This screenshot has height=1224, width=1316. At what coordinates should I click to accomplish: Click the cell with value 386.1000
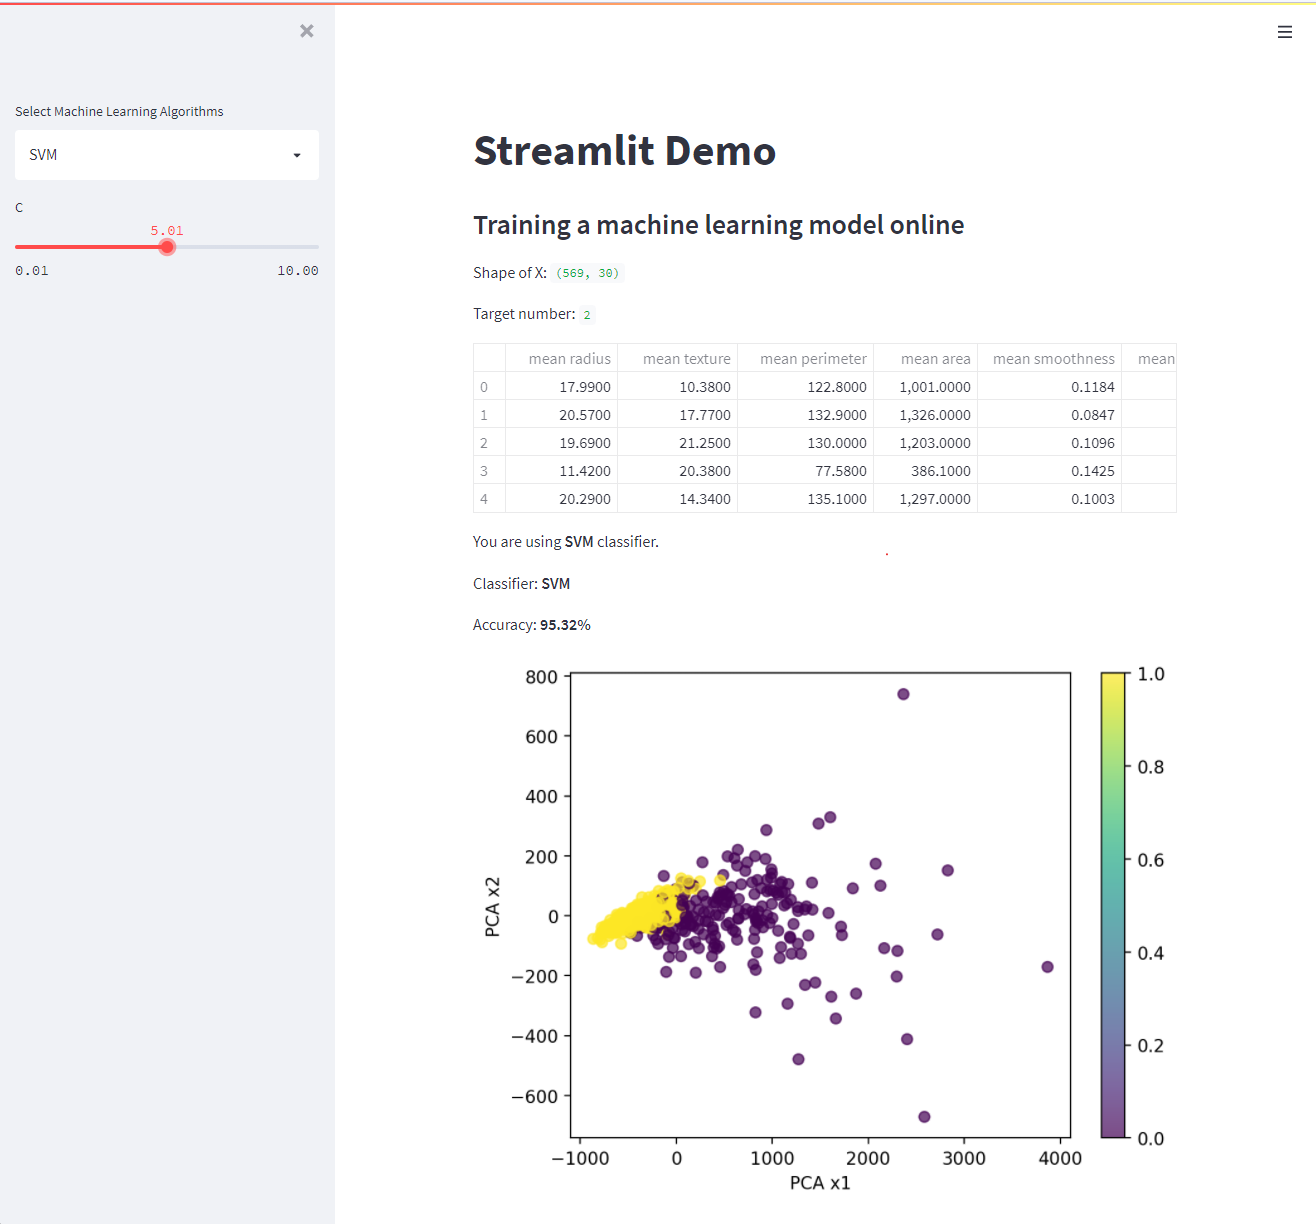coord(926,471)
